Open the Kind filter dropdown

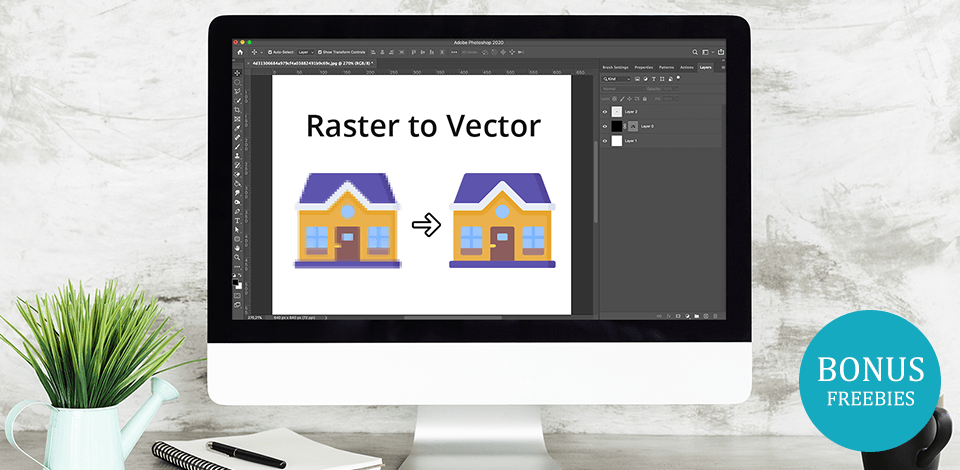616,79
